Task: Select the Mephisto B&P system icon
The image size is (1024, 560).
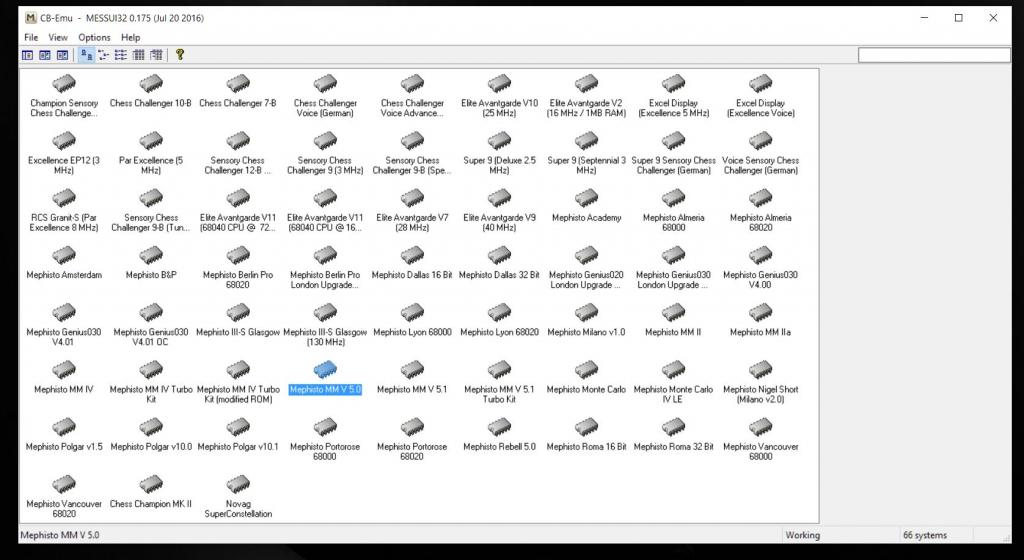Action: coord(151,257)
